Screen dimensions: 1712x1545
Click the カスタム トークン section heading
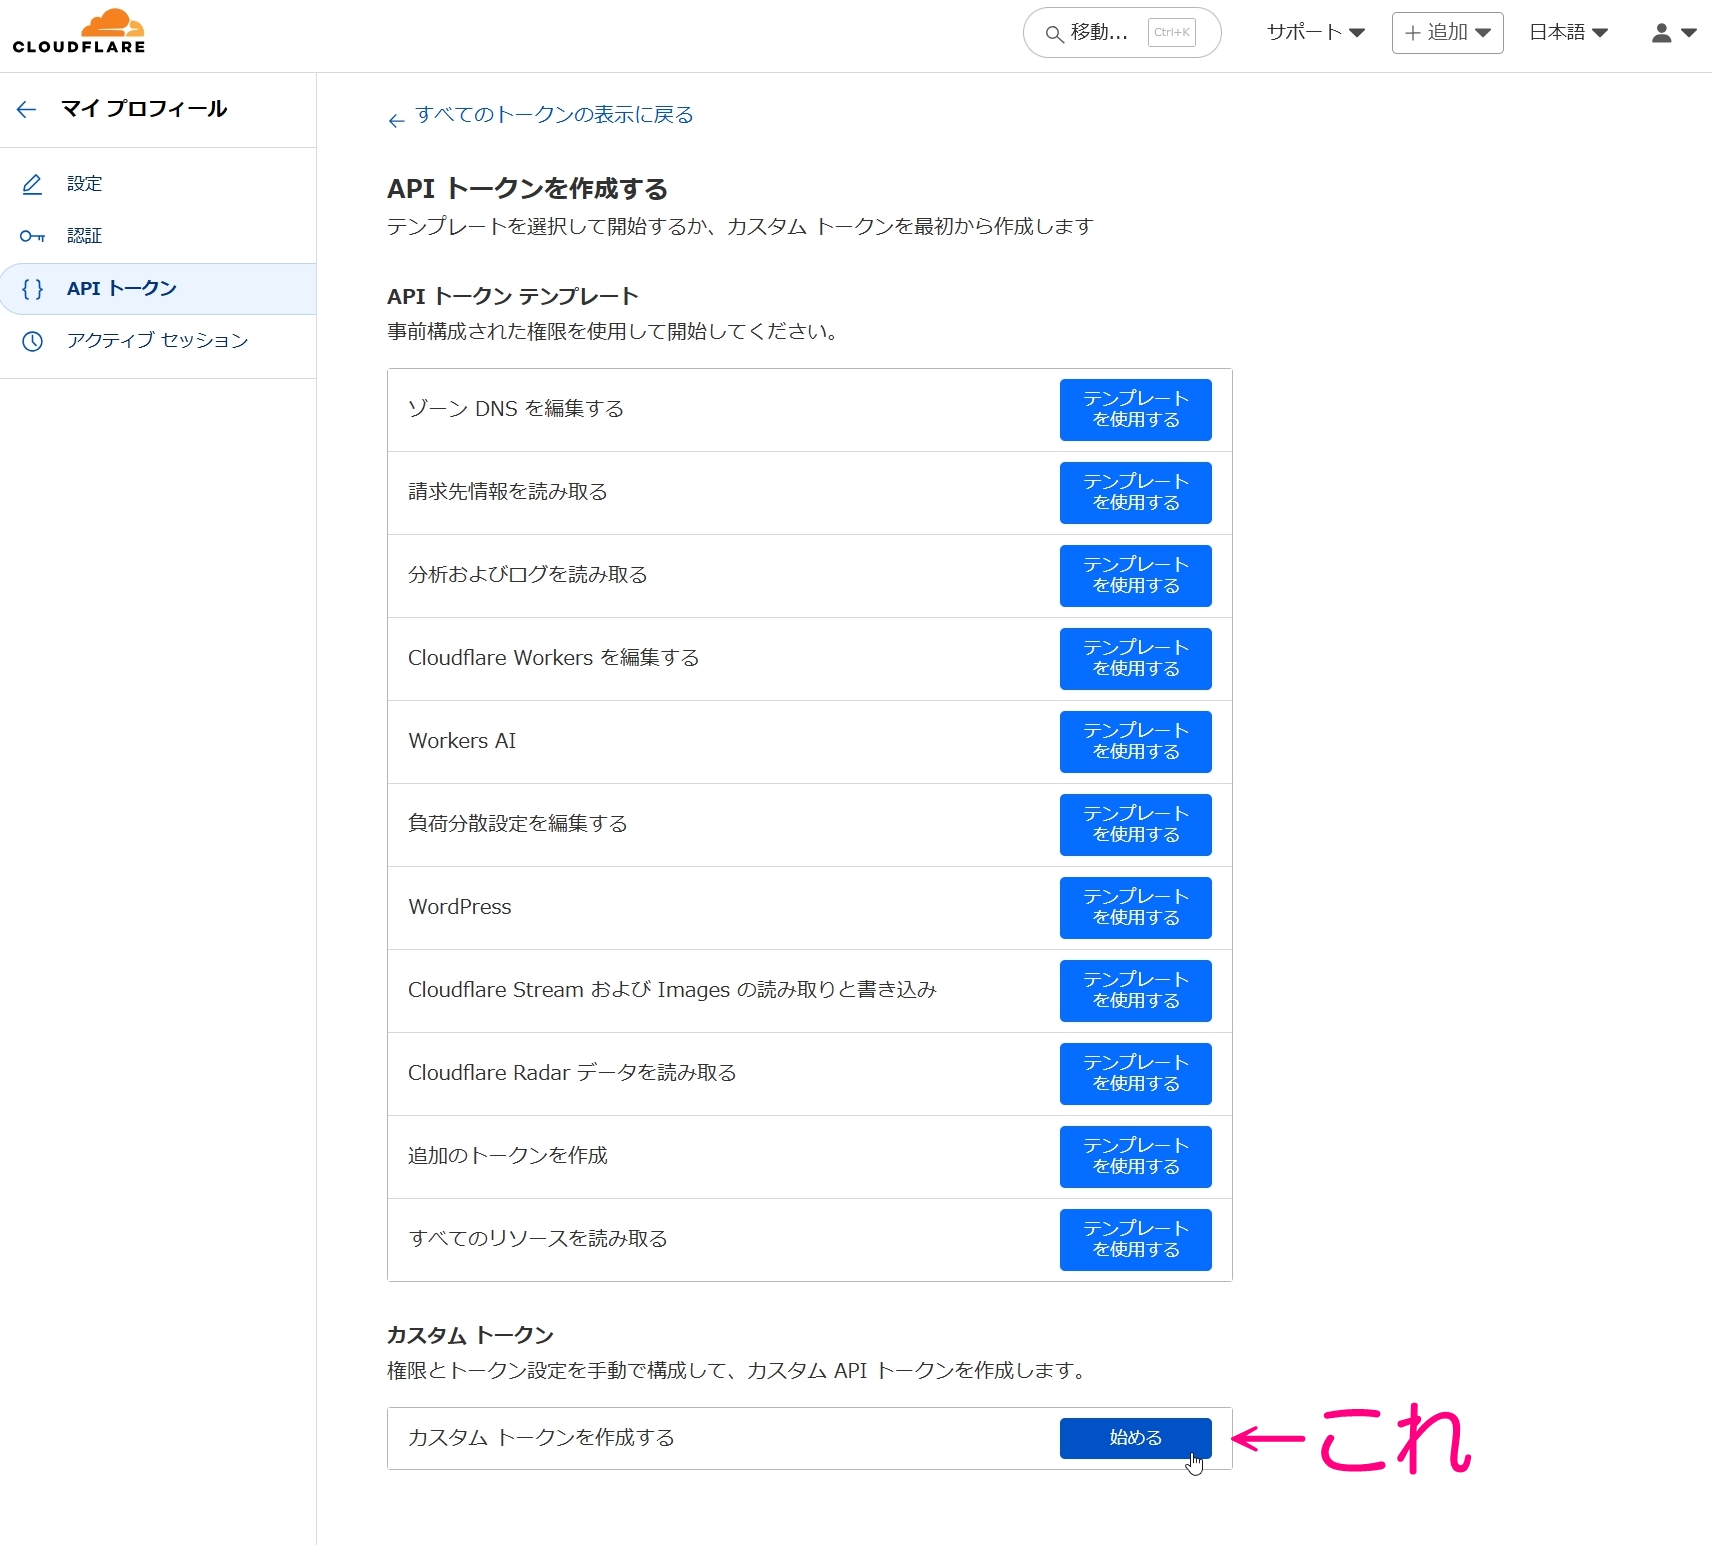coord(470,1336)
